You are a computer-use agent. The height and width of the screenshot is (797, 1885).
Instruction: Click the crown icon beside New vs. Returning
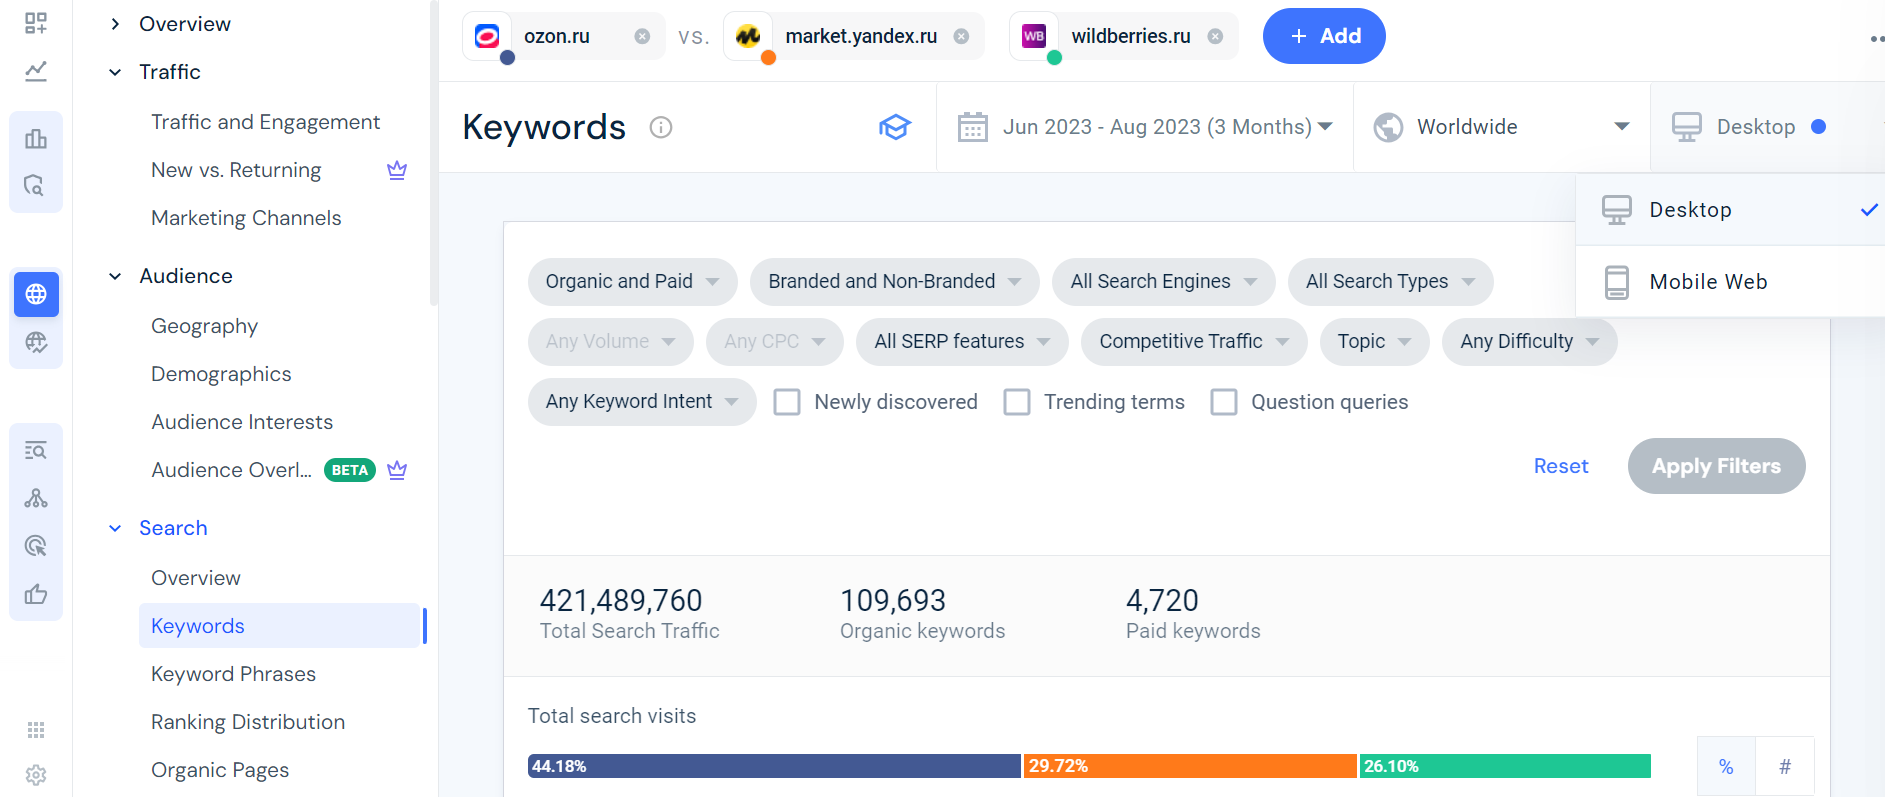pos(397,170)
